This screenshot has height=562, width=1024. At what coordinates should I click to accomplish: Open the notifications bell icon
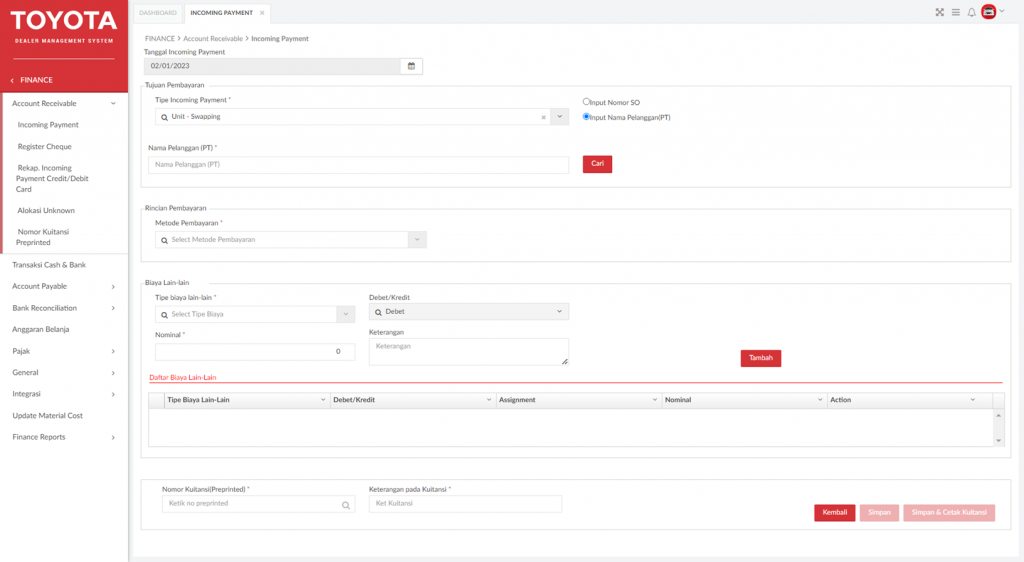pyautogui.click(x=972, y=12)
